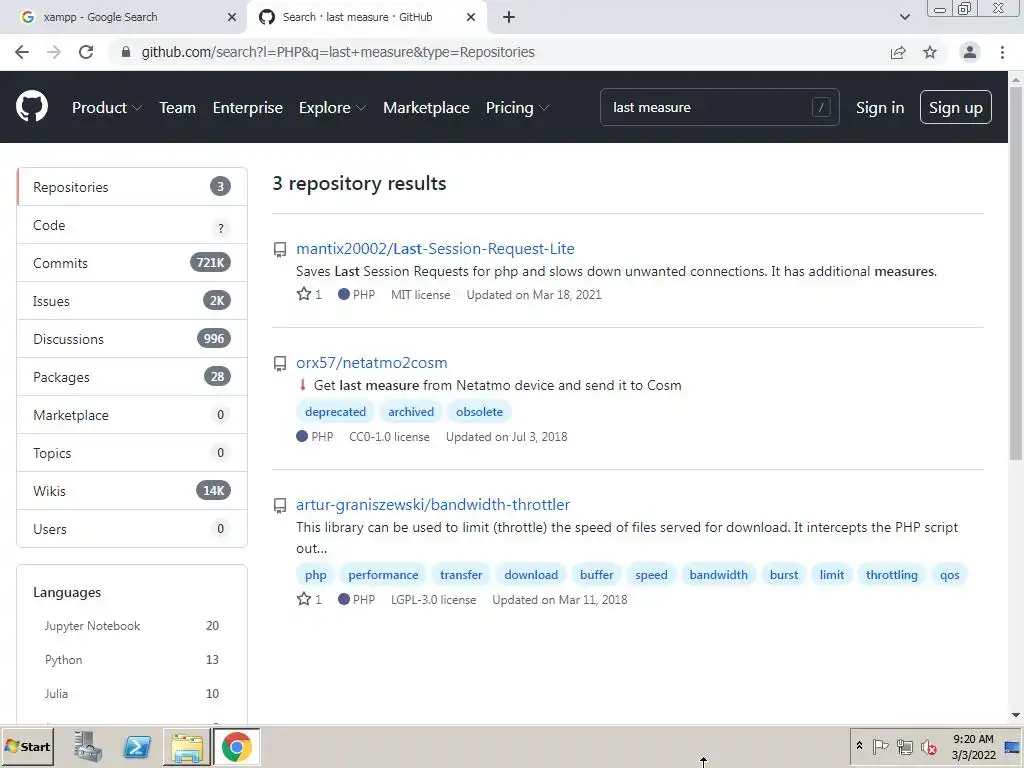The image size is (1024, 768).
Task: Bookmark page with star icon
Action: point(930,52)
